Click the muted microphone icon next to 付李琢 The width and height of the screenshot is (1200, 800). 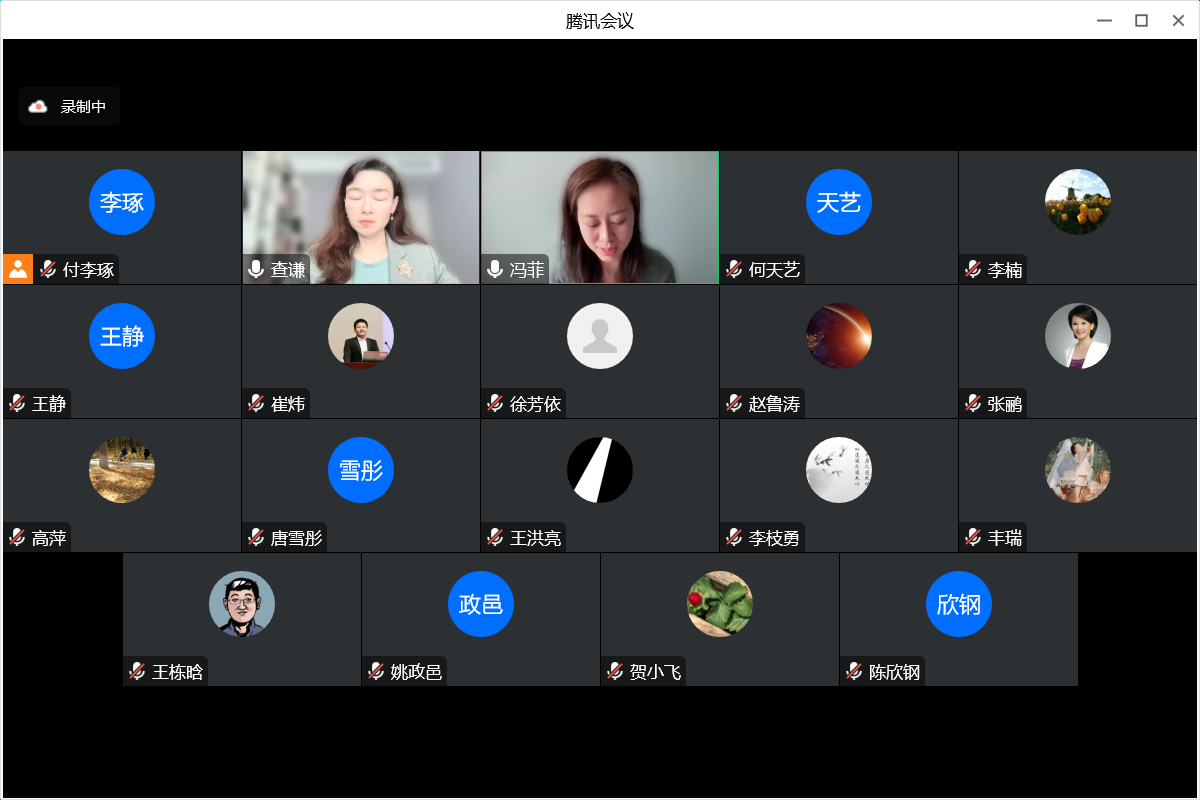click(48, 269)
